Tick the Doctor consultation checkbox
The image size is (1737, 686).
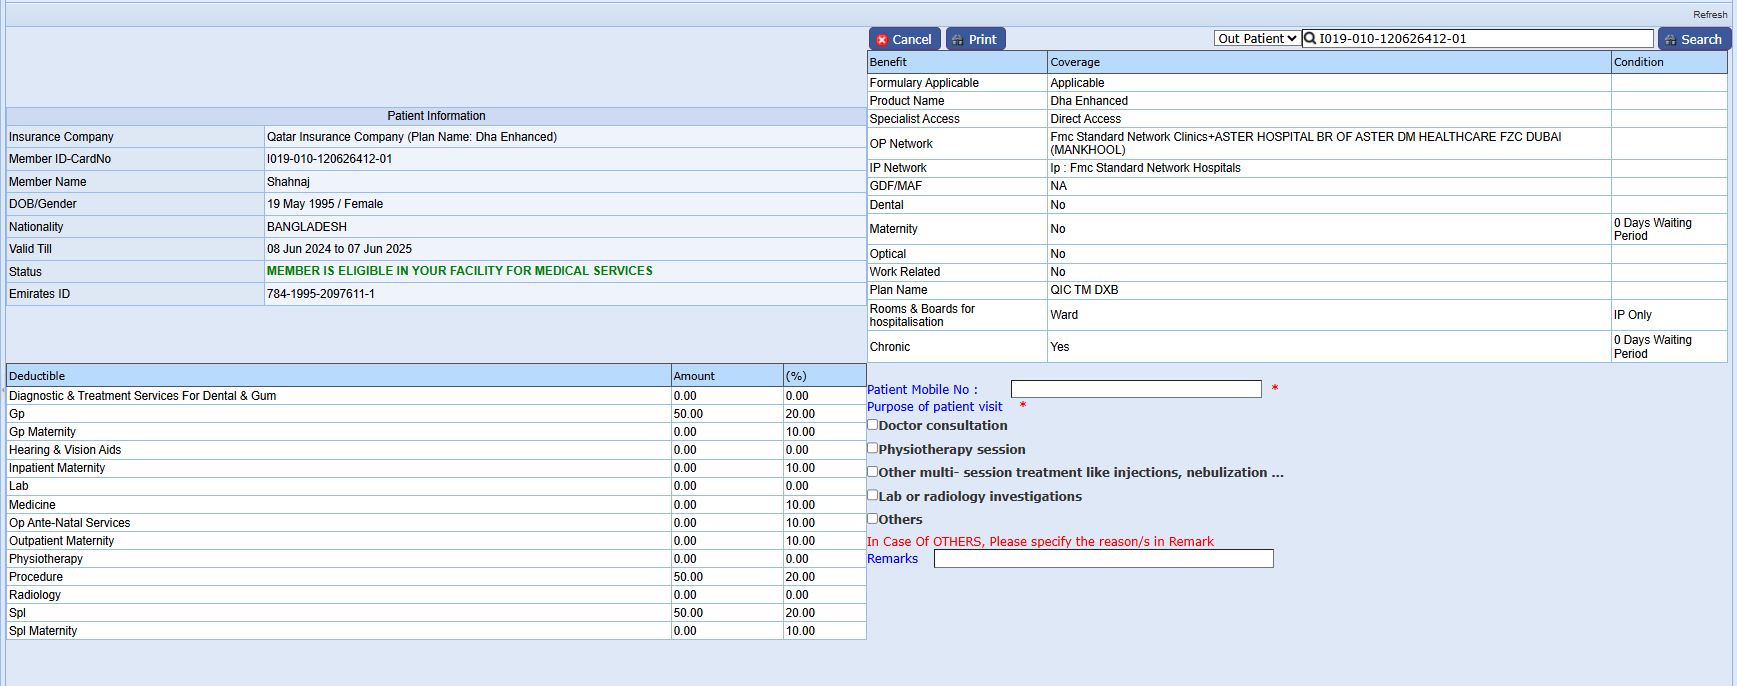click(873, 425)
